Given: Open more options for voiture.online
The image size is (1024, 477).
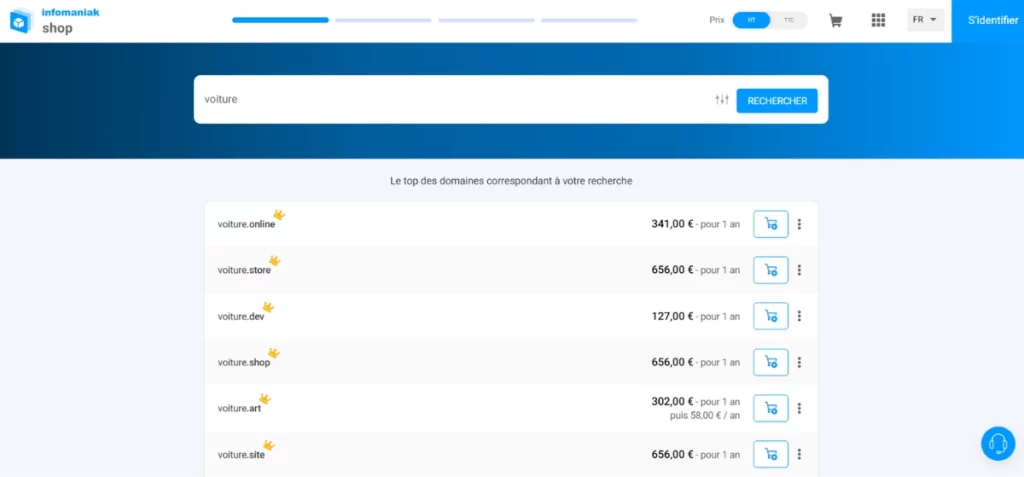Looking at the screenshot, I should (x=799, y=224).
